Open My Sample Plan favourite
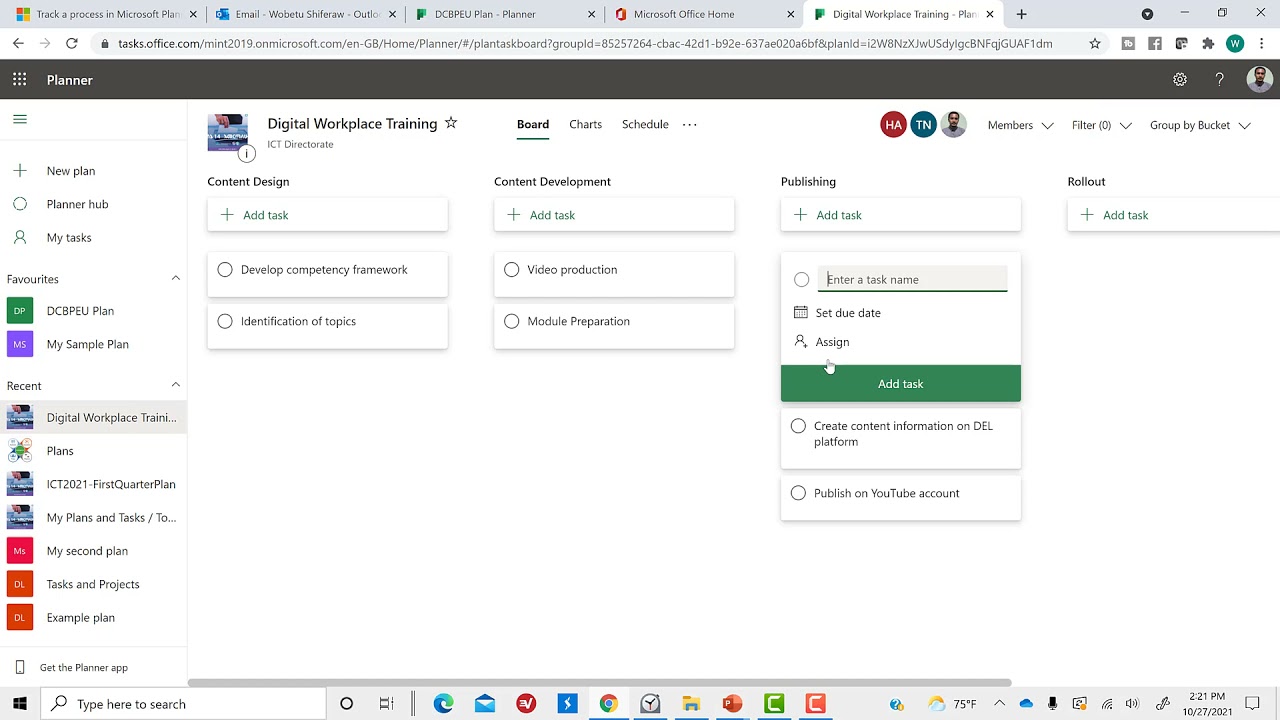Screen dimensions: 1280x720 pyautogui.click(x=87, y=344)
